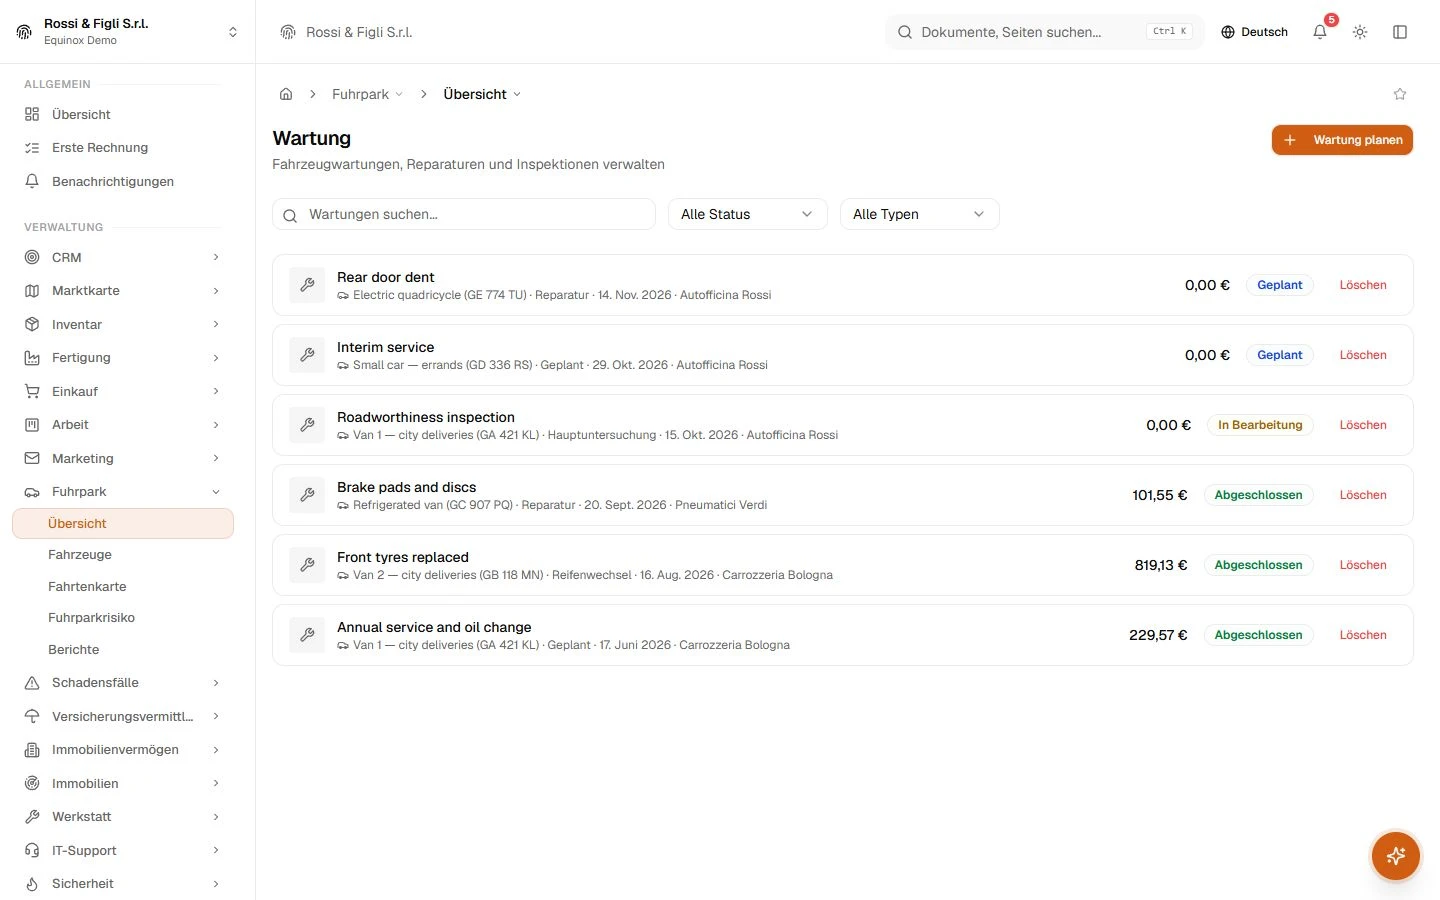Open the notifications bell icon
The height and width of the screenshot is (900, 1440).
coord(1320,32)
